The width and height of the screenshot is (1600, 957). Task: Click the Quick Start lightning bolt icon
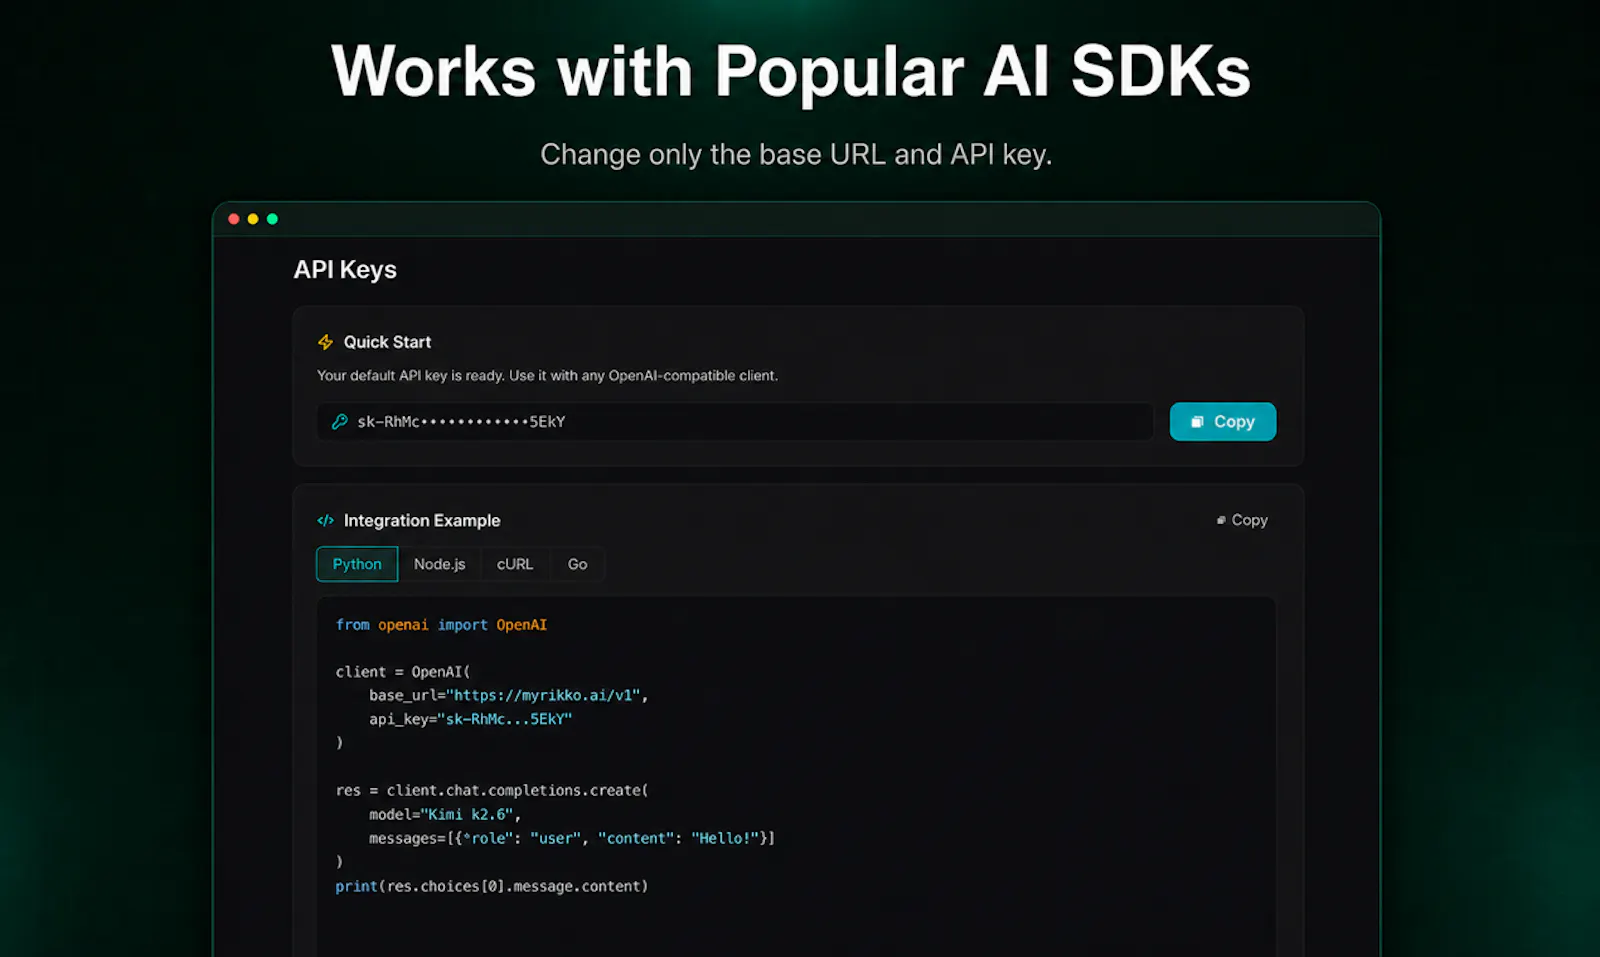pyautogui.click(x=325, y=342)
